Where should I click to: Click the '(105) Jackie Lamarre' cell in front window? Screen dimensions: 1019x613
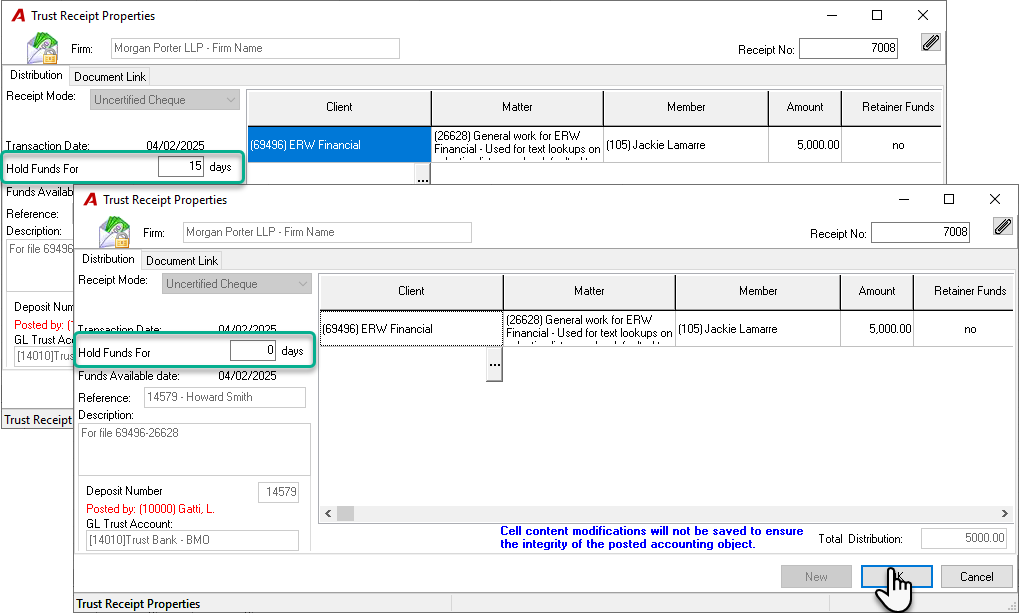pos(758,328)
